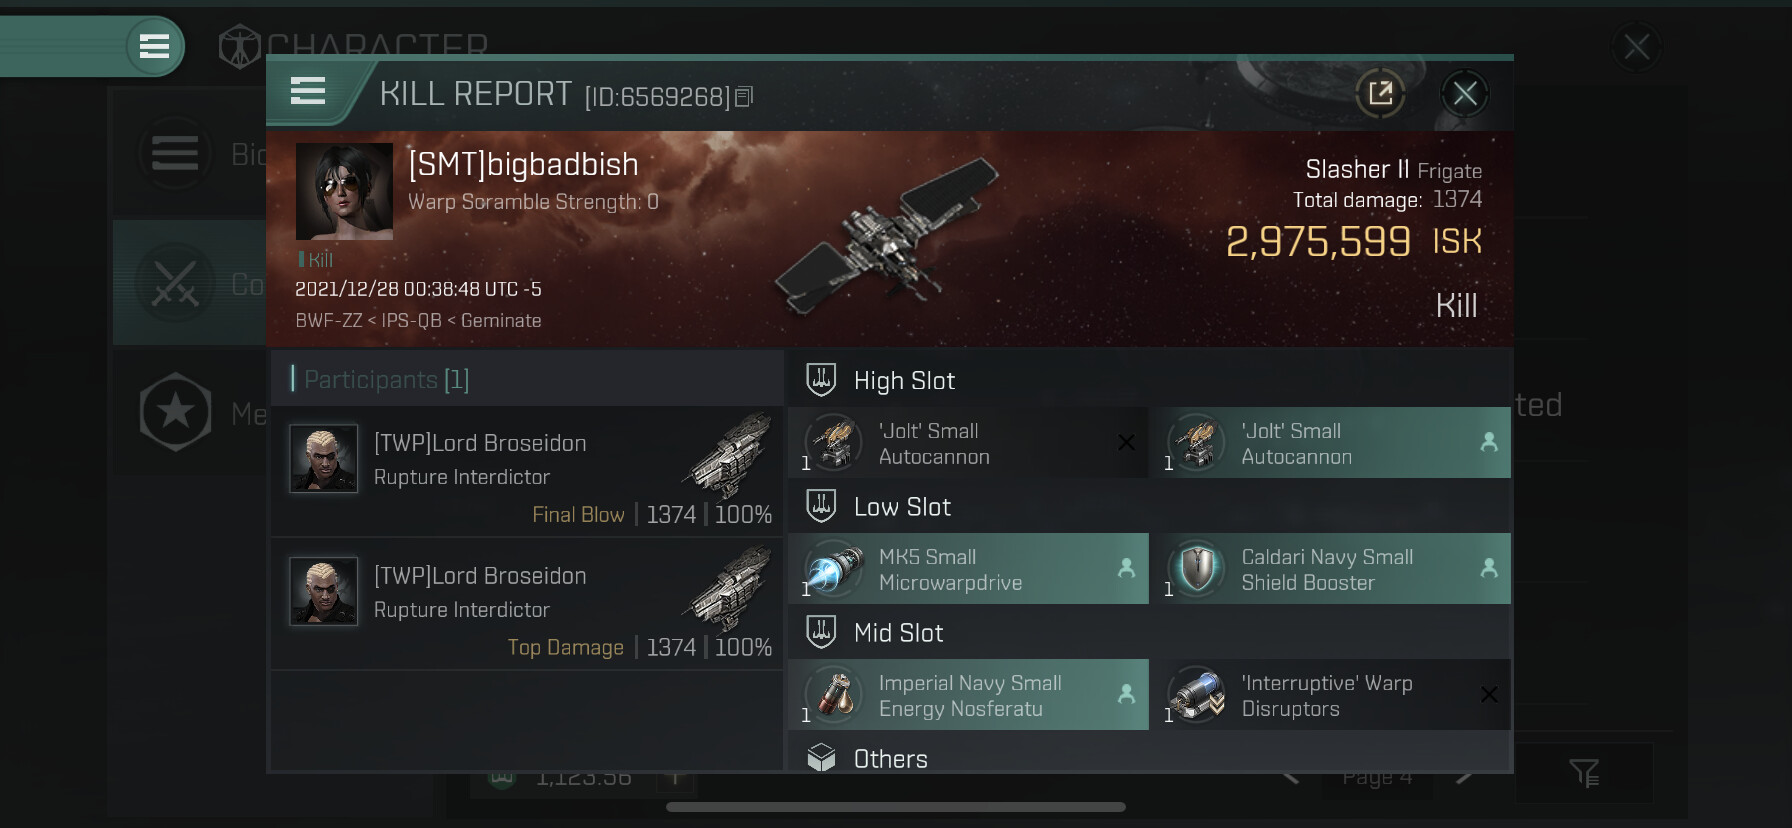Open the Kill Report hamburger menu
The height and width of the screenshot is (828, 1792).
308,92
